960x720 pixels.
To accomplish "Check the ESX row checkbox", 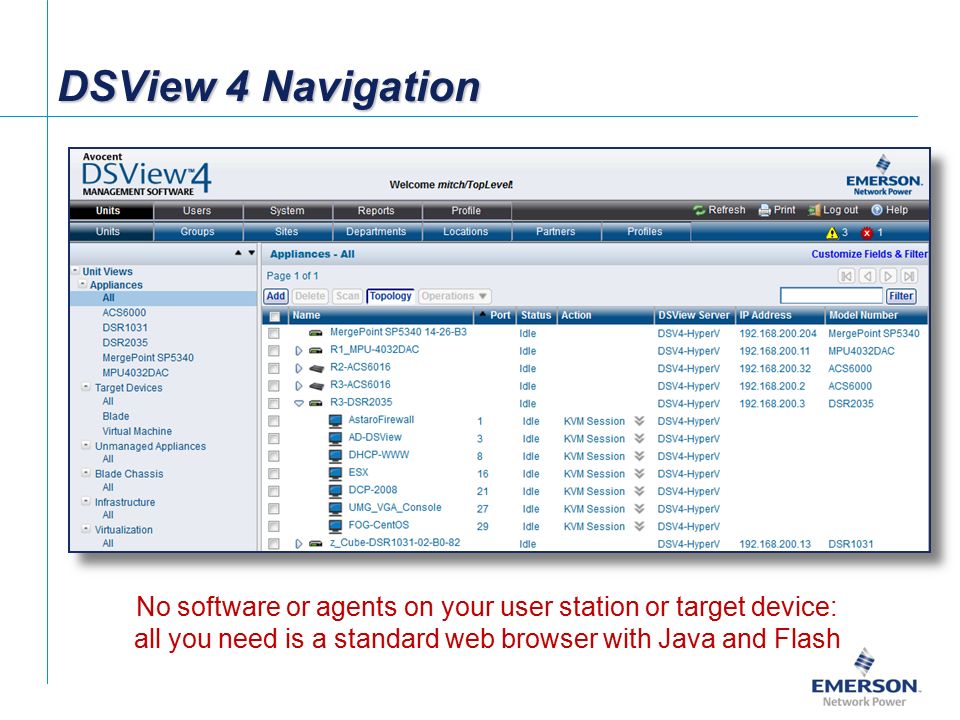I will point(274,474).
